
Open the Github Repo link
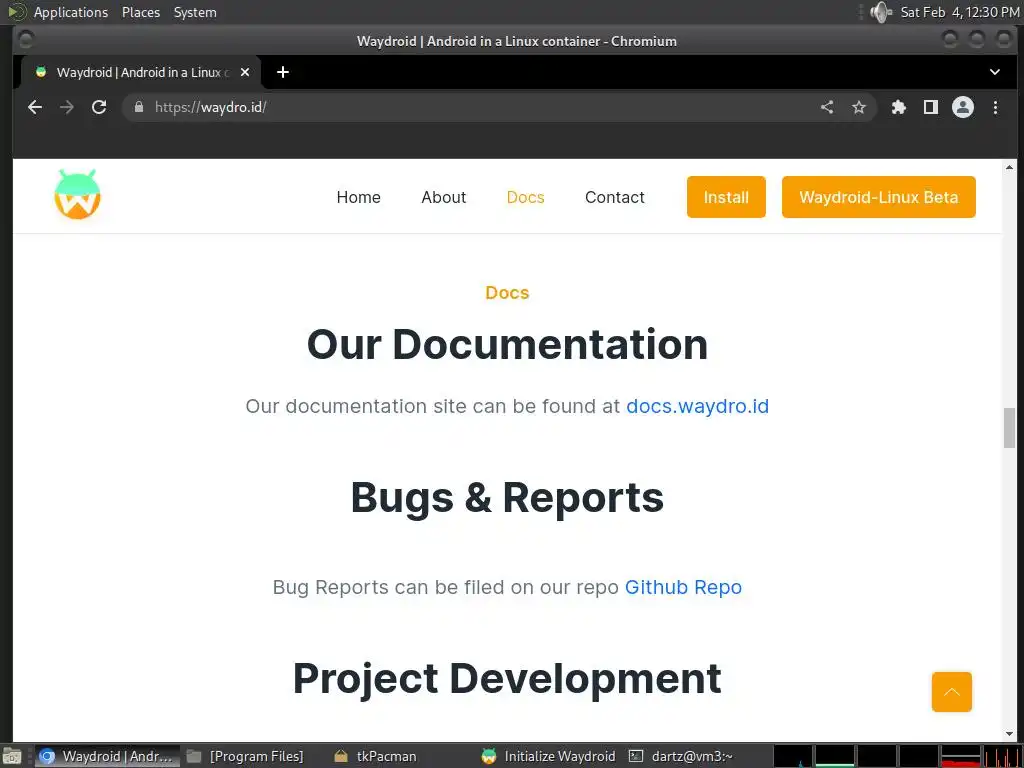pyautogui.click(x=683, y=586)
